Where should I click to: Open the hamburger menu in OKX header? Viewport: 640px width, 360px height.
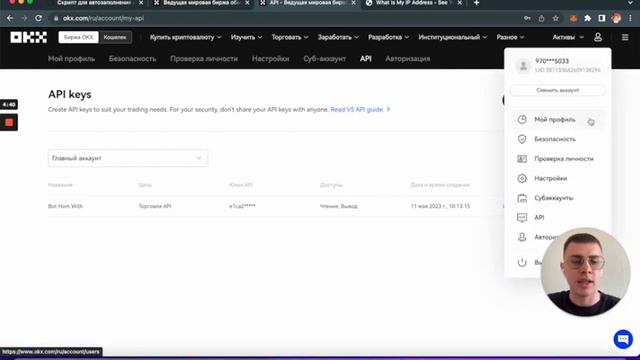pos(625,38)
